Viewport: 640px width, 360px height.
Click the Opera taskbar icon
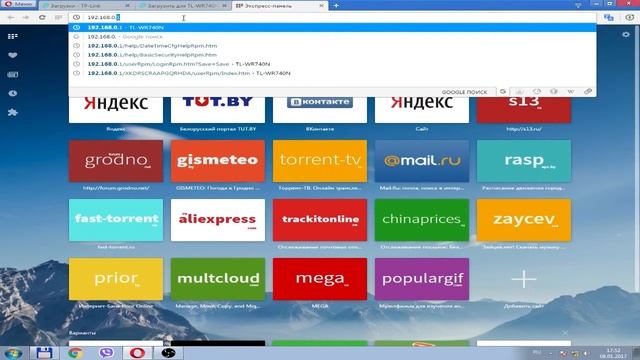tap(137, 353)
